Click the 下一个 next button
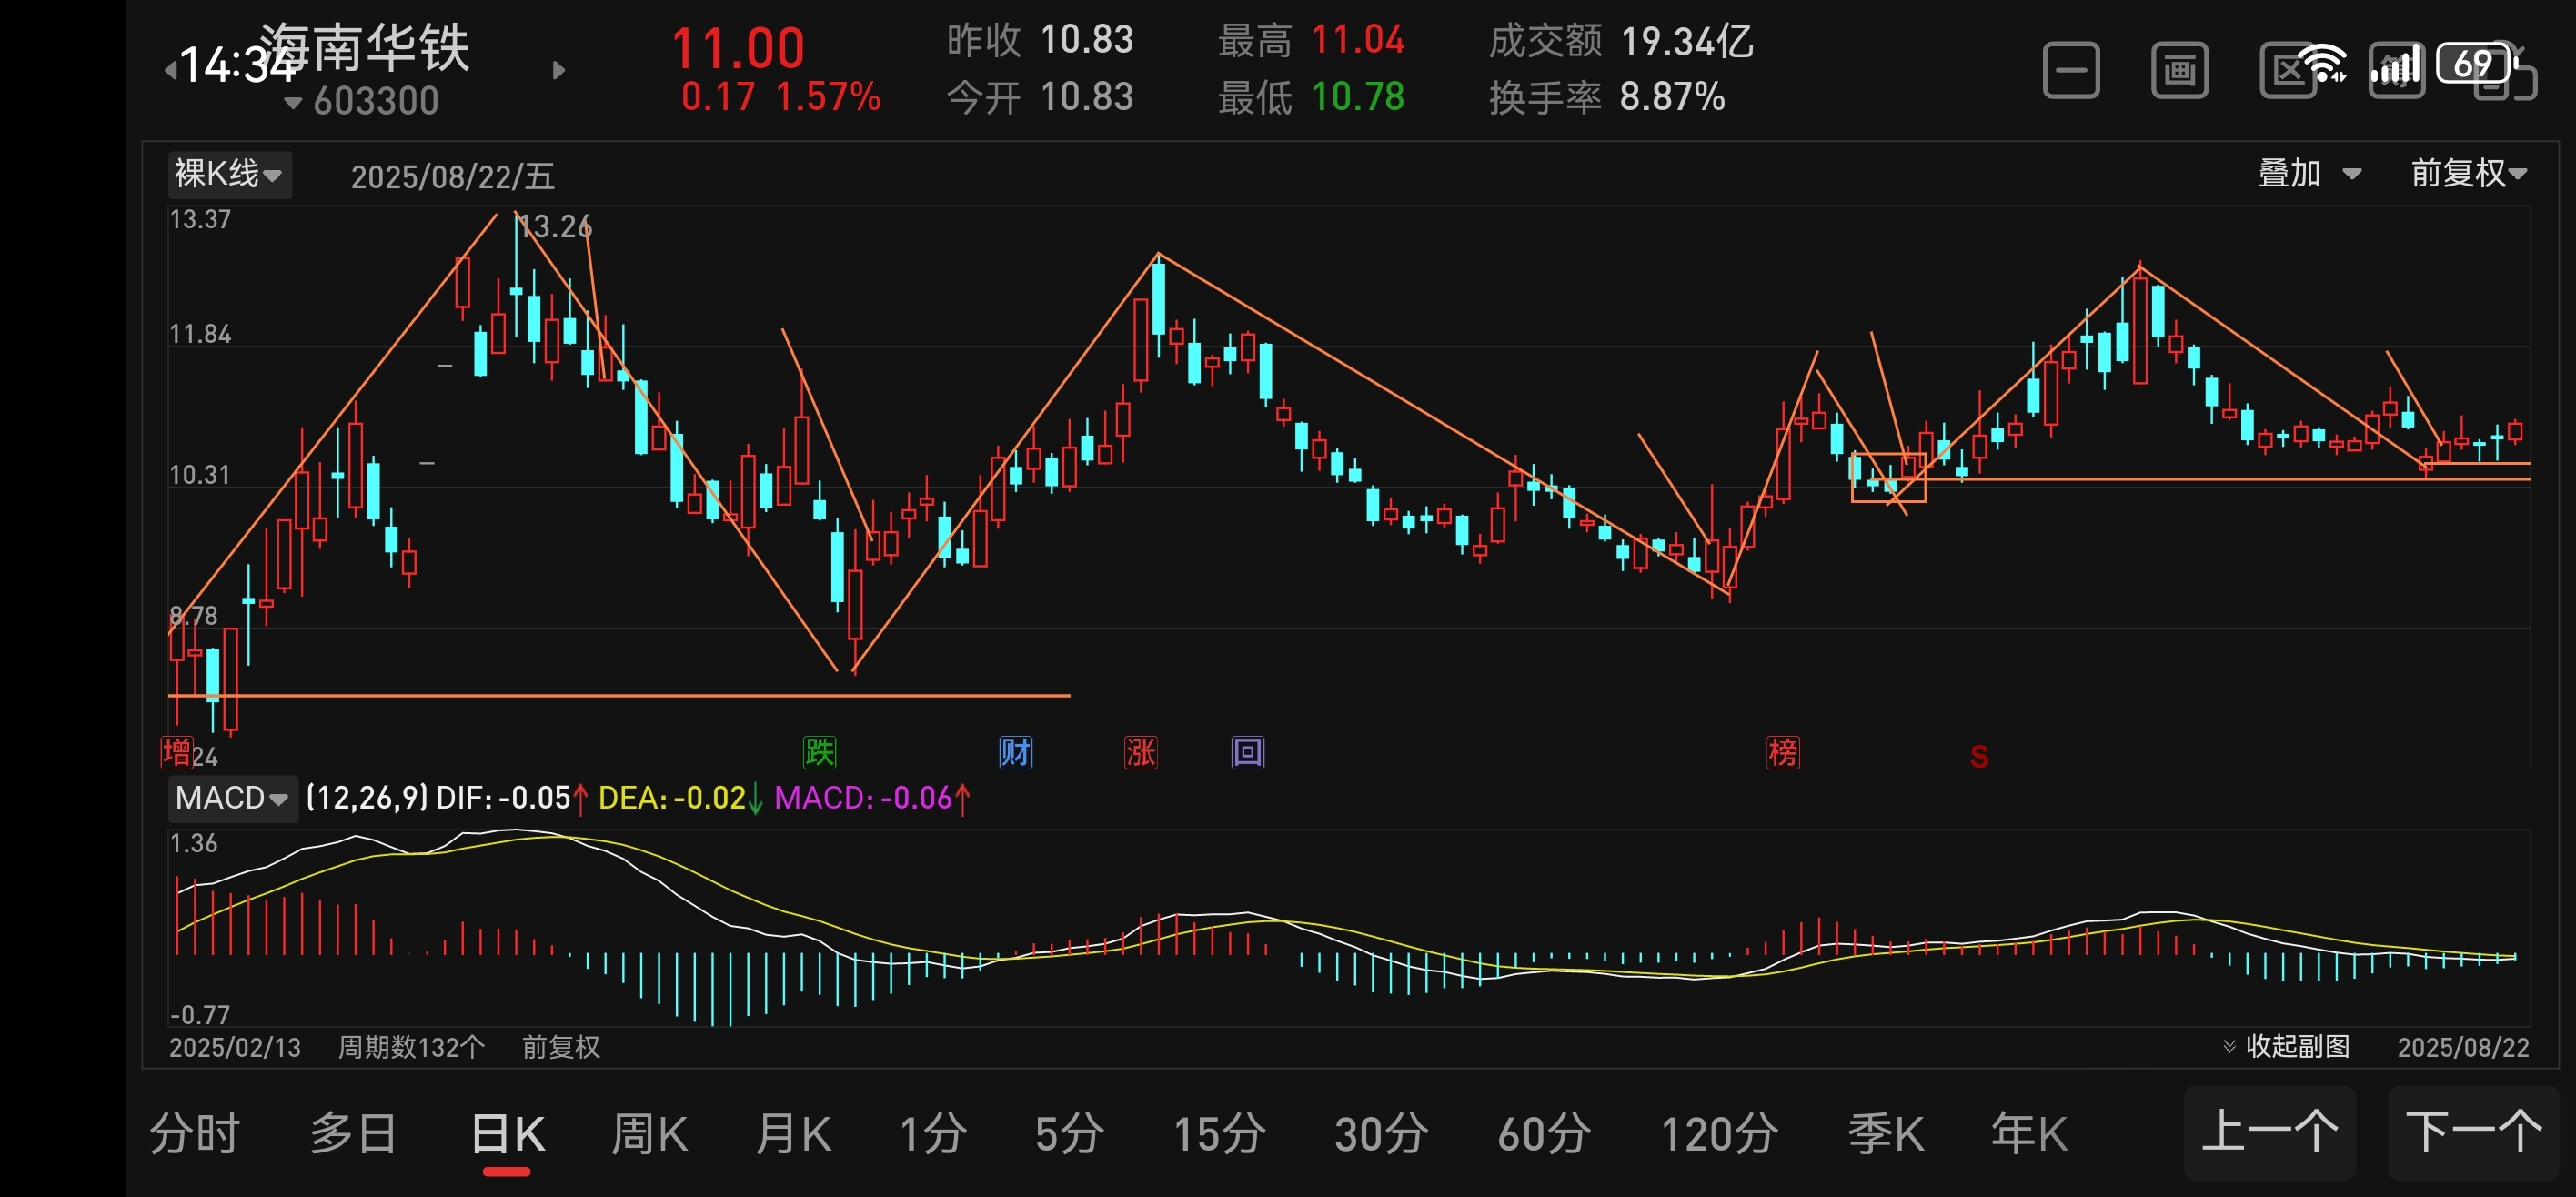Image resolution: width=2576 pixels, height=1197 pixels. [x=2473, y=1132]
